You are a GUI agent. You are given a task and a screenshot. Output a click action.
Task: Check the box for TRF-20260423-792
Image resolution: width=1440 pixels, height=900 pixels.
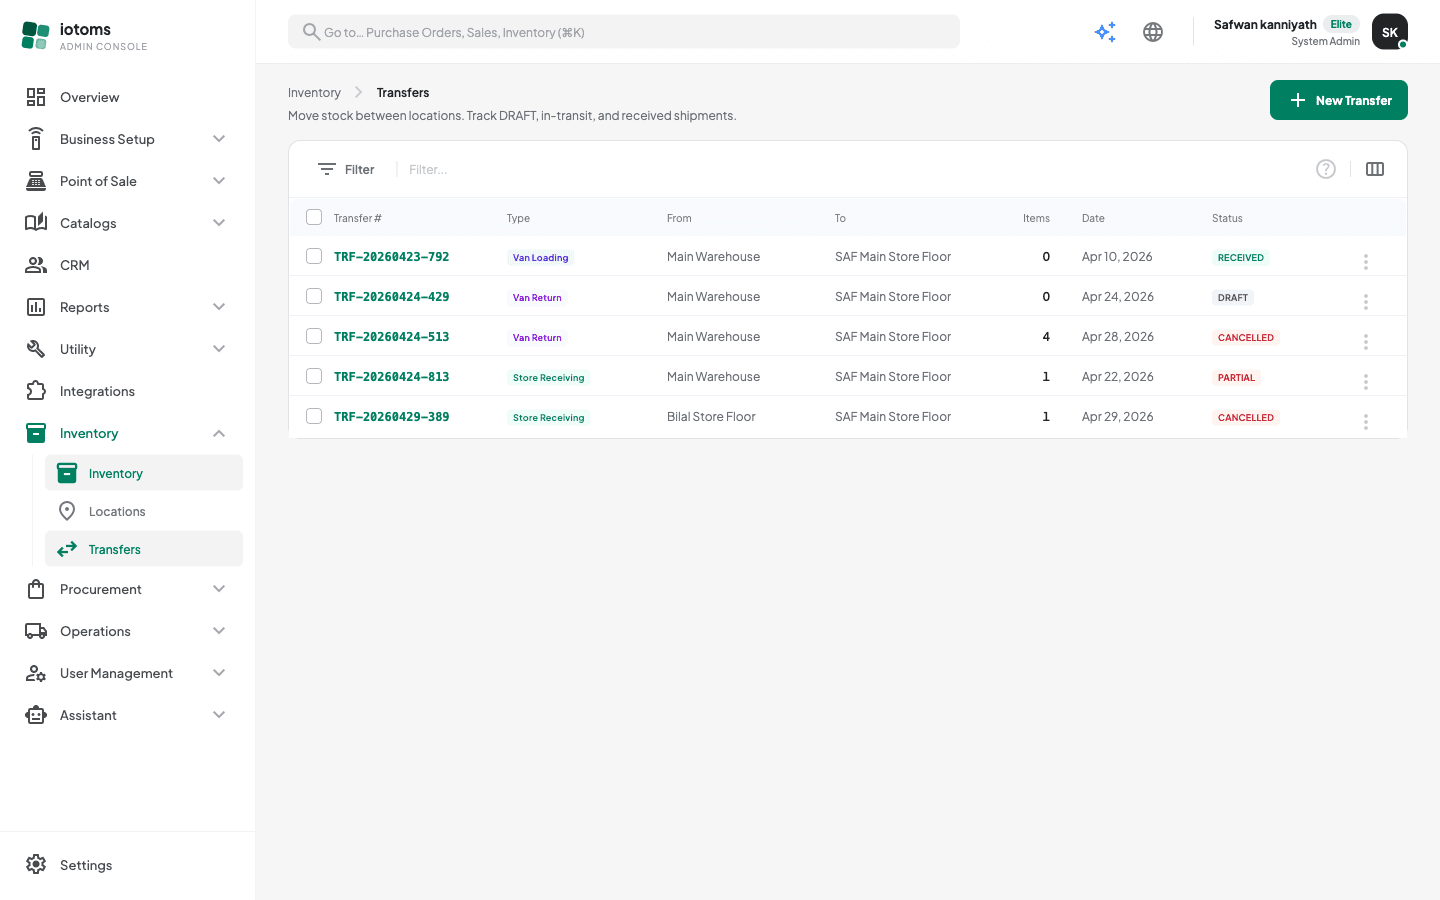point(314,256)
